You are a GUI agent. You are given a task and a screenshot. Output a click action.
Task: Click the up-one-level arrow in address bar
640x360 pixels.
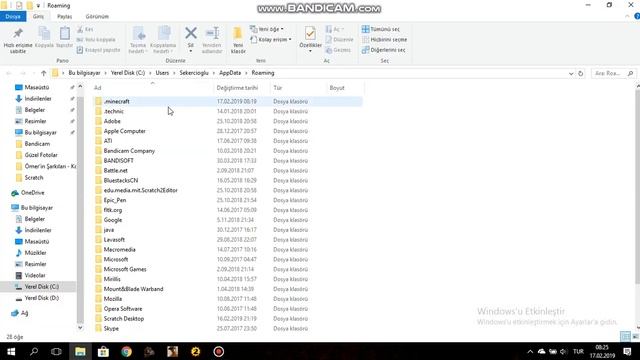[x=44, y=73]
